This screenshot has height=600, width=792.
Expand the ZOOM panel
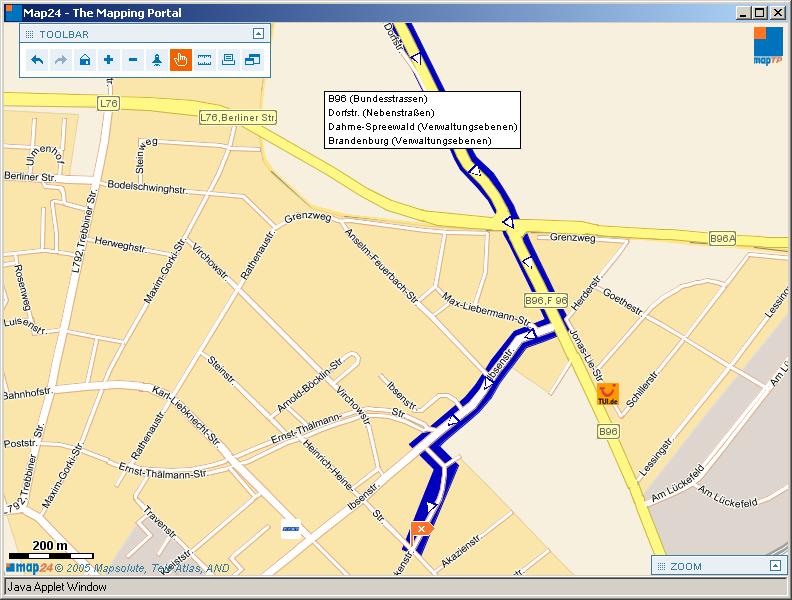pyautogui.click(x=774, y=566)
